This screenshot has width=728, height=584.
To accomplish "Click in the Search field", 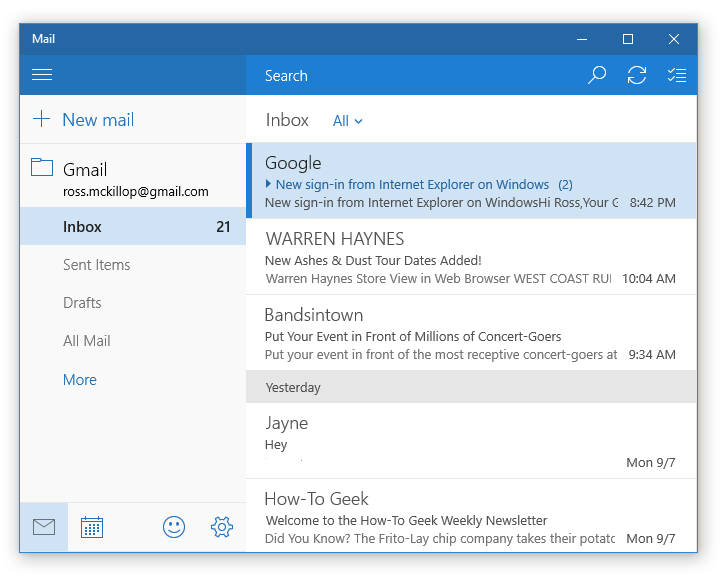I will (413, 75).
